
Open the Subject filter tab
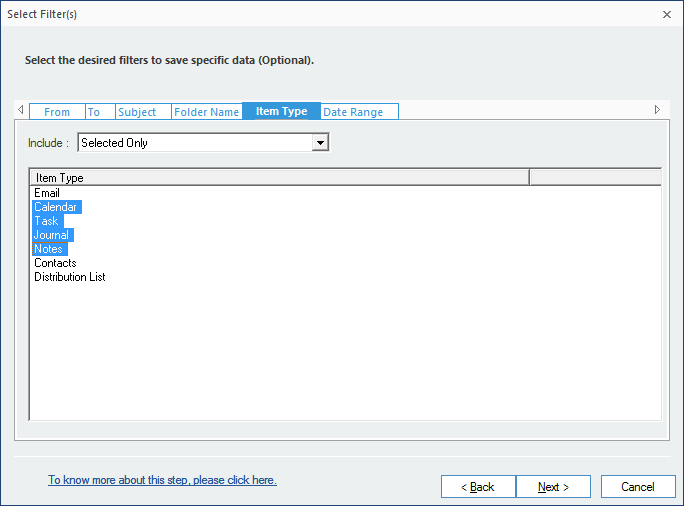[x=144, y=112]
